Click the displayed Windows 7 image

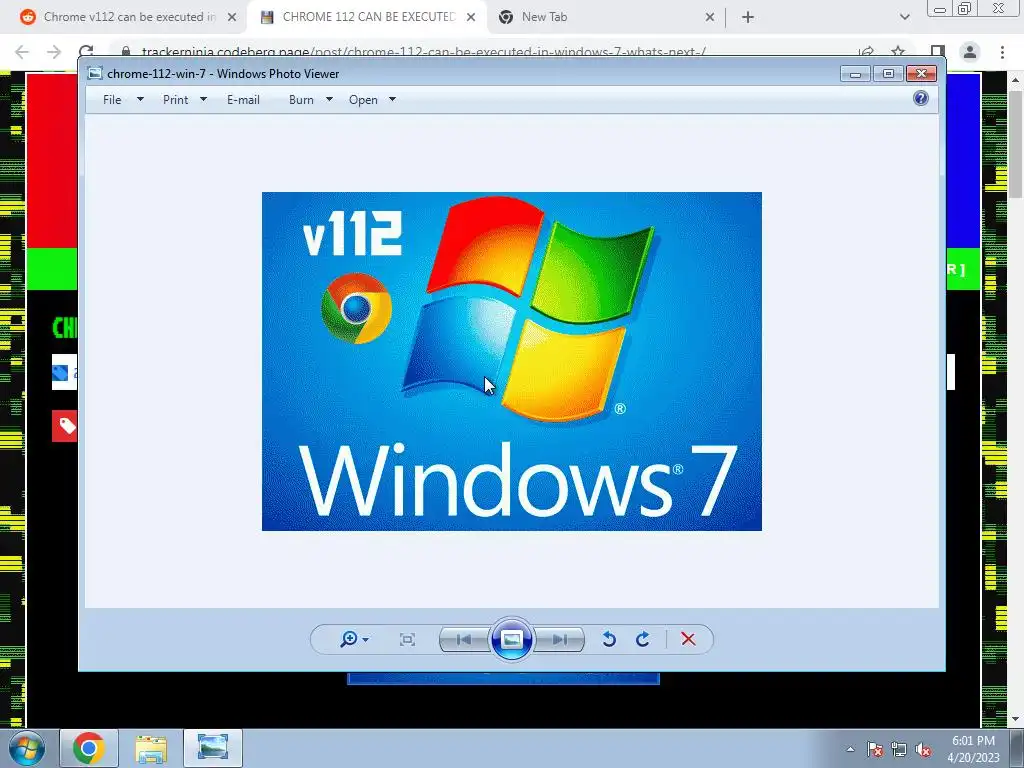[x=511, y=361]
